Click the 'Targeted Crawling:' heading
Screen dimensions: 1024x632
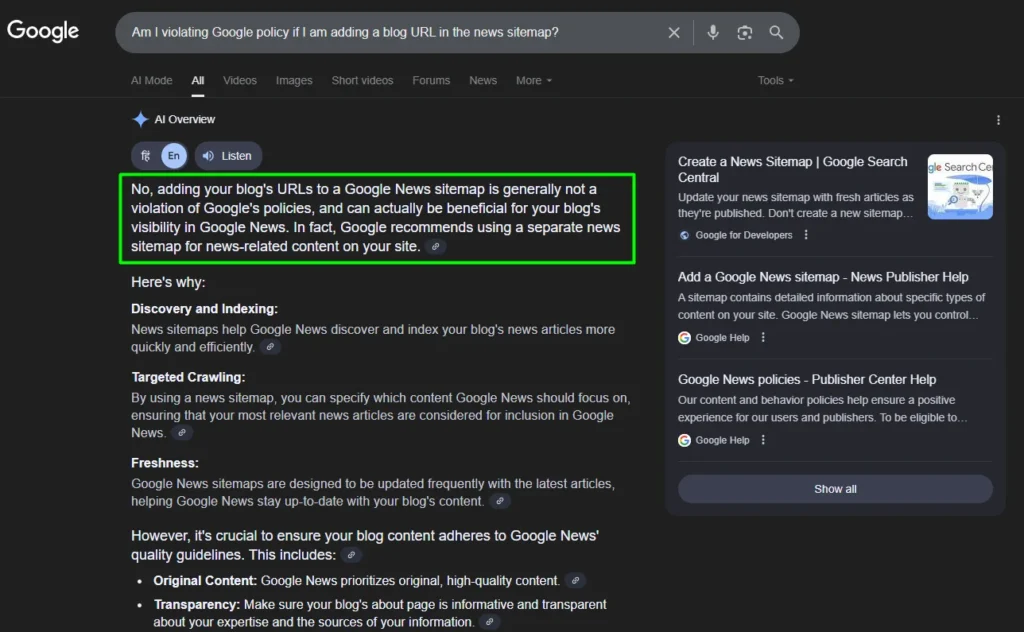pyautogui.click(x=188, y=377)
